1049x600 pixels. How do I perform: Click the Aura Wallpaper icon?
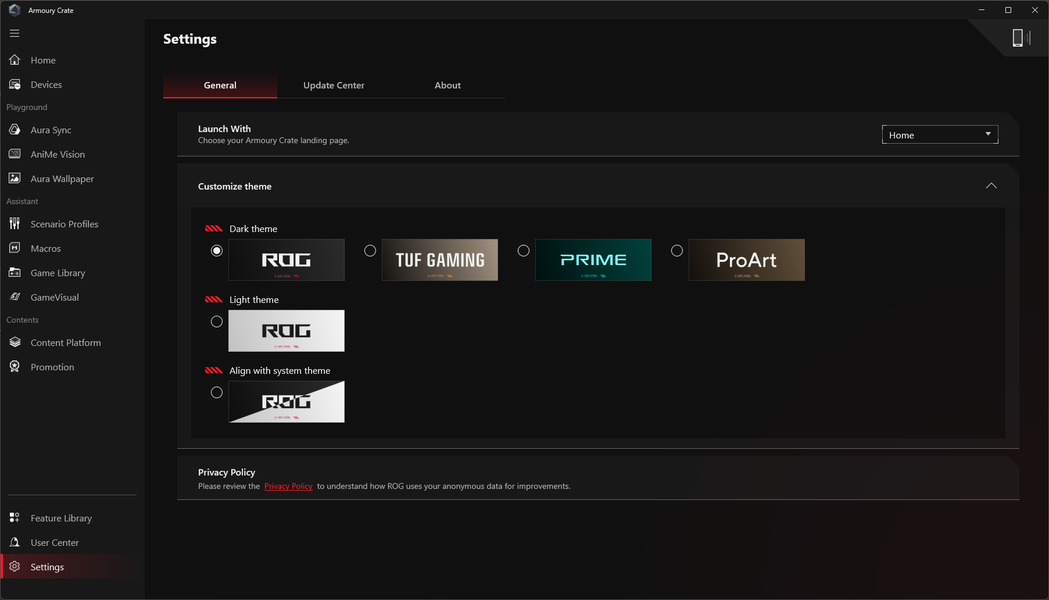(14, 179)
